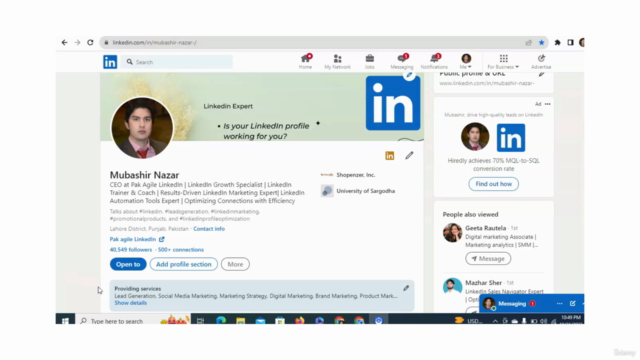Open the Home feed icon

click(305, 62)
